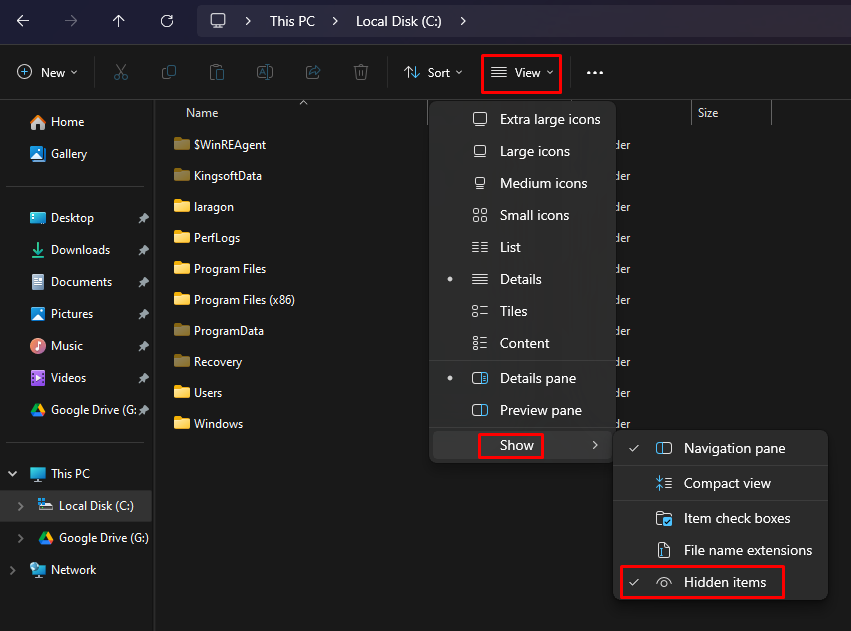Screen dimensions: 851x631
Task: Click the Cut scissors icon
Action: (121, 72)
